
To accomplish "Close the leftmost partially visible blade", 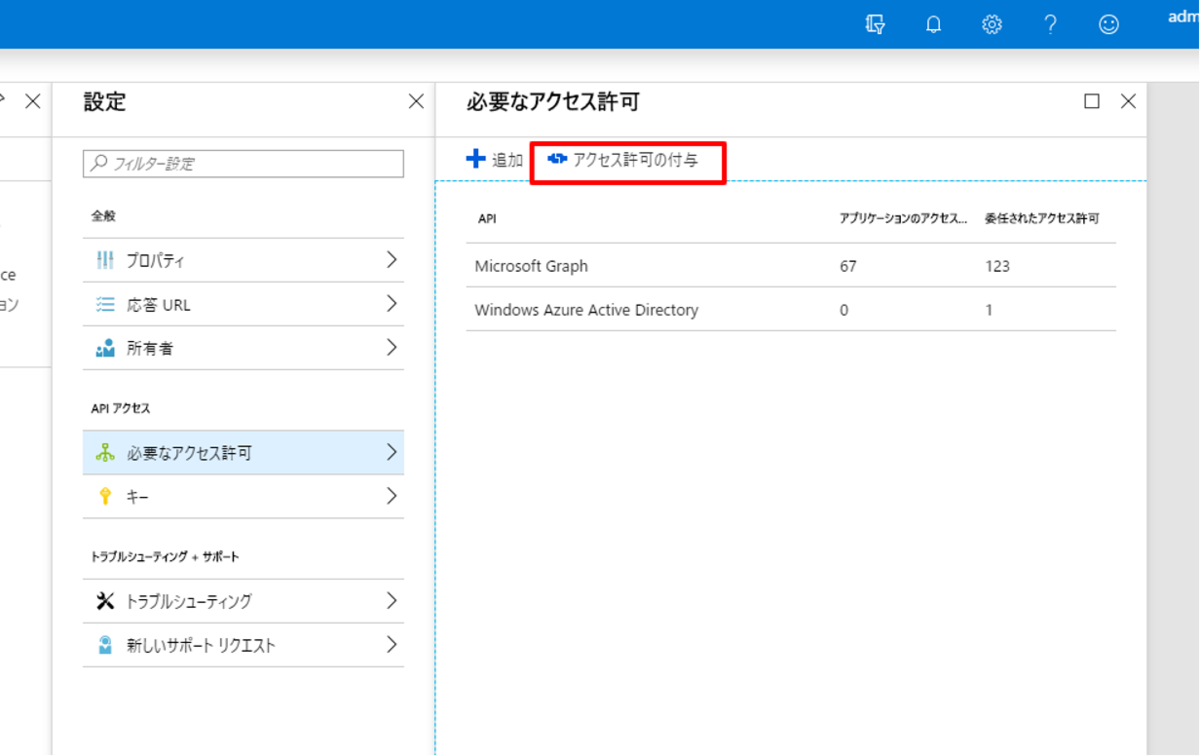I will [x=32, y=101].
